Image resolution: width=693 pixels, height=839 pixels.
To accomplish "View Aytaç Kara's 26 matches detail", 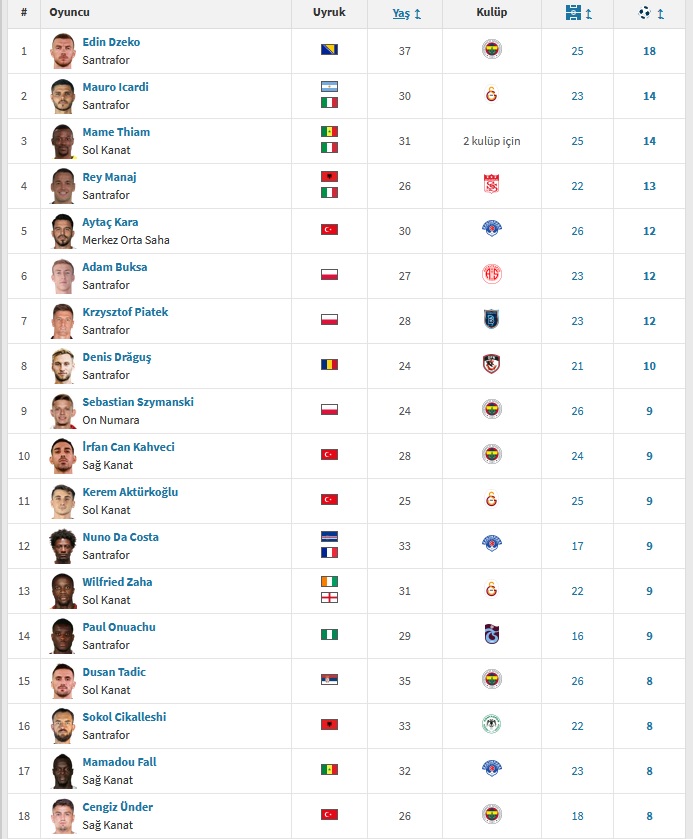I will (x=577, y=231).
